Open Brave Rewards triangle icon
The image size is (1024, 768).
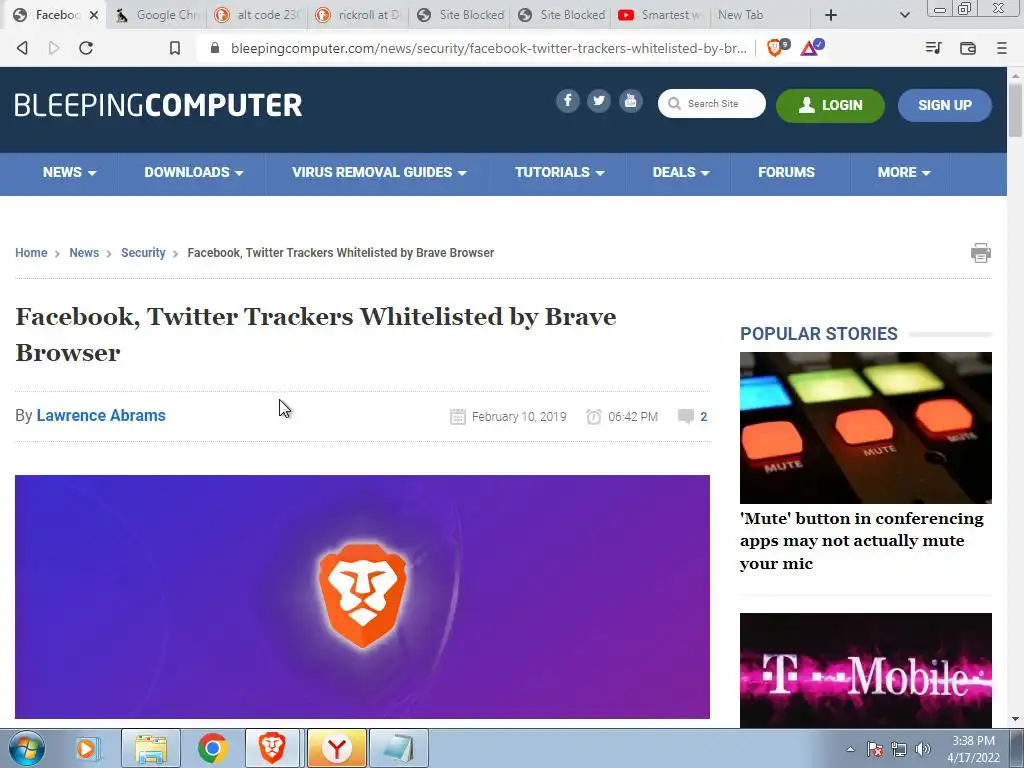(x=812, y=47)
